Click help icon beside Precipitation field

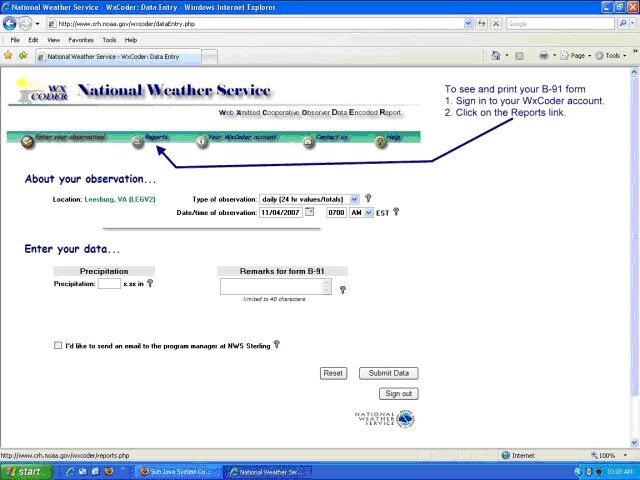coord(150,283)
